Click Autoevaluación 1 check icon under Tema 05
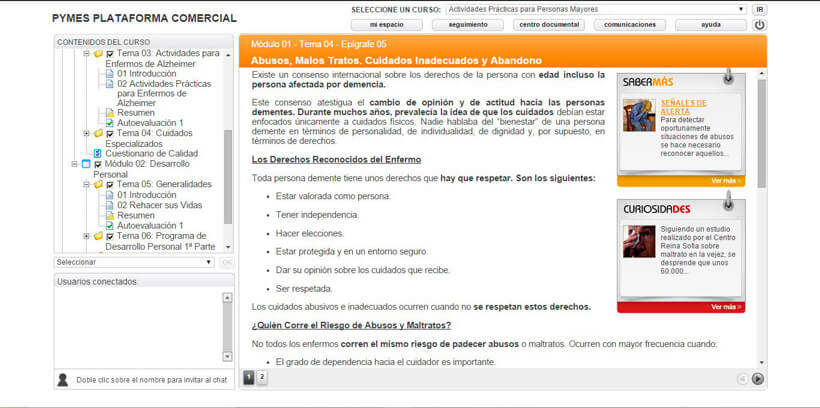 click(x=109, y=225)
